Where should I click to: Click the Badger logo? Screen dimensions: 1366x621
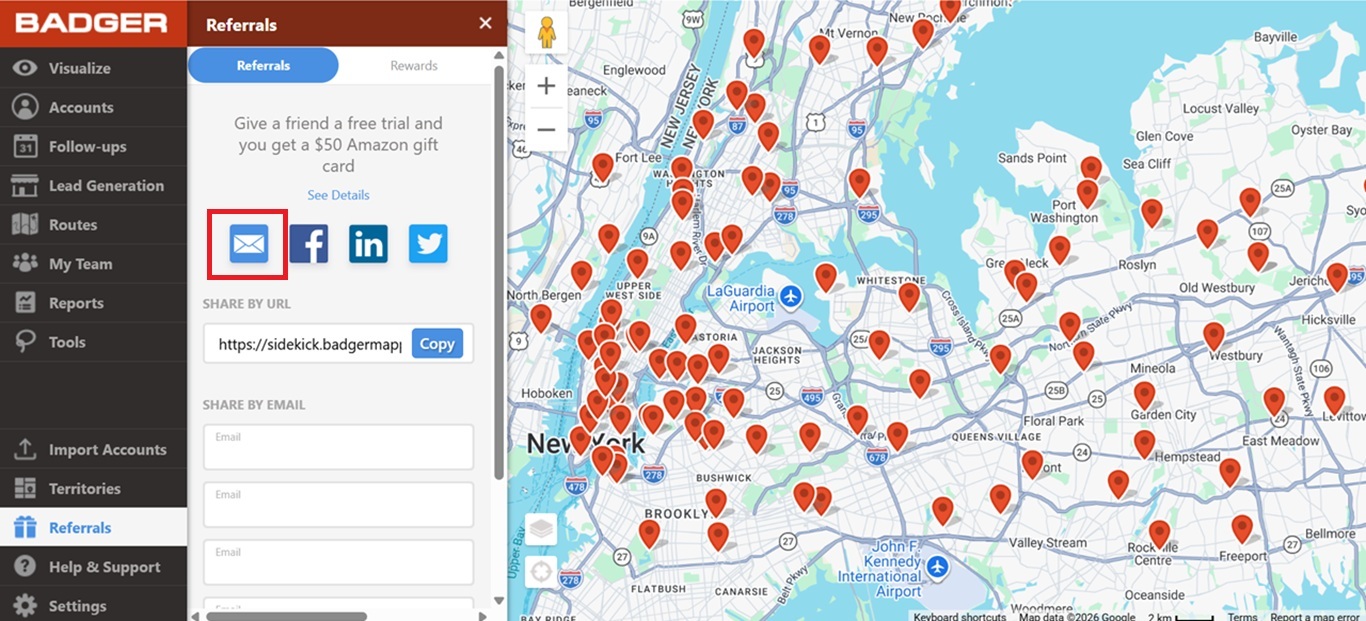[91, 23]
